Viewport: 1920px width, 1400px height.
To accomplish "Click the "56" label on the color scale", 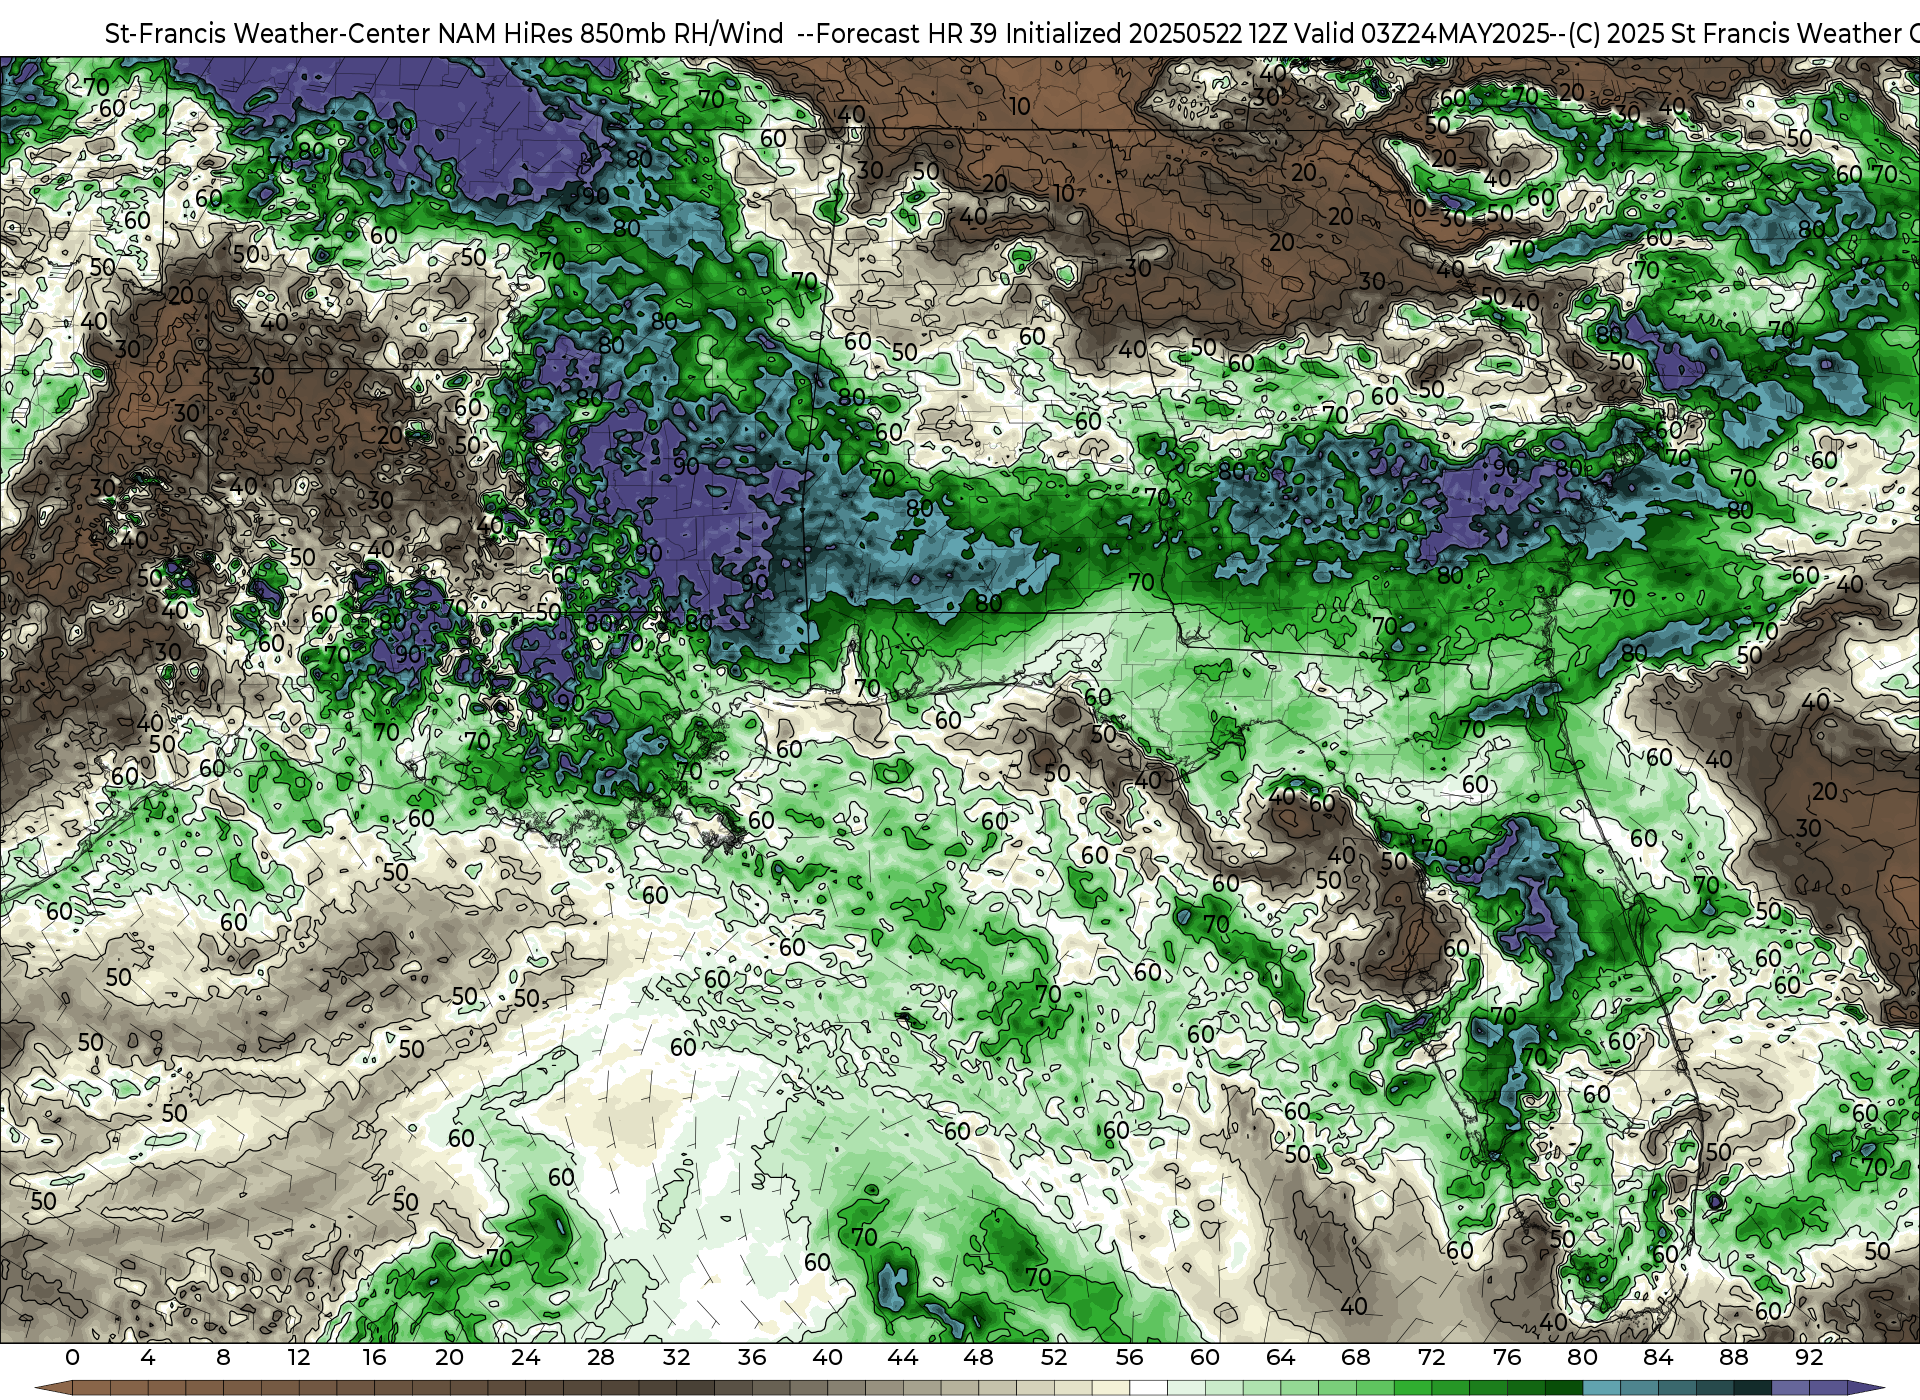I will click(1129, 1357).
